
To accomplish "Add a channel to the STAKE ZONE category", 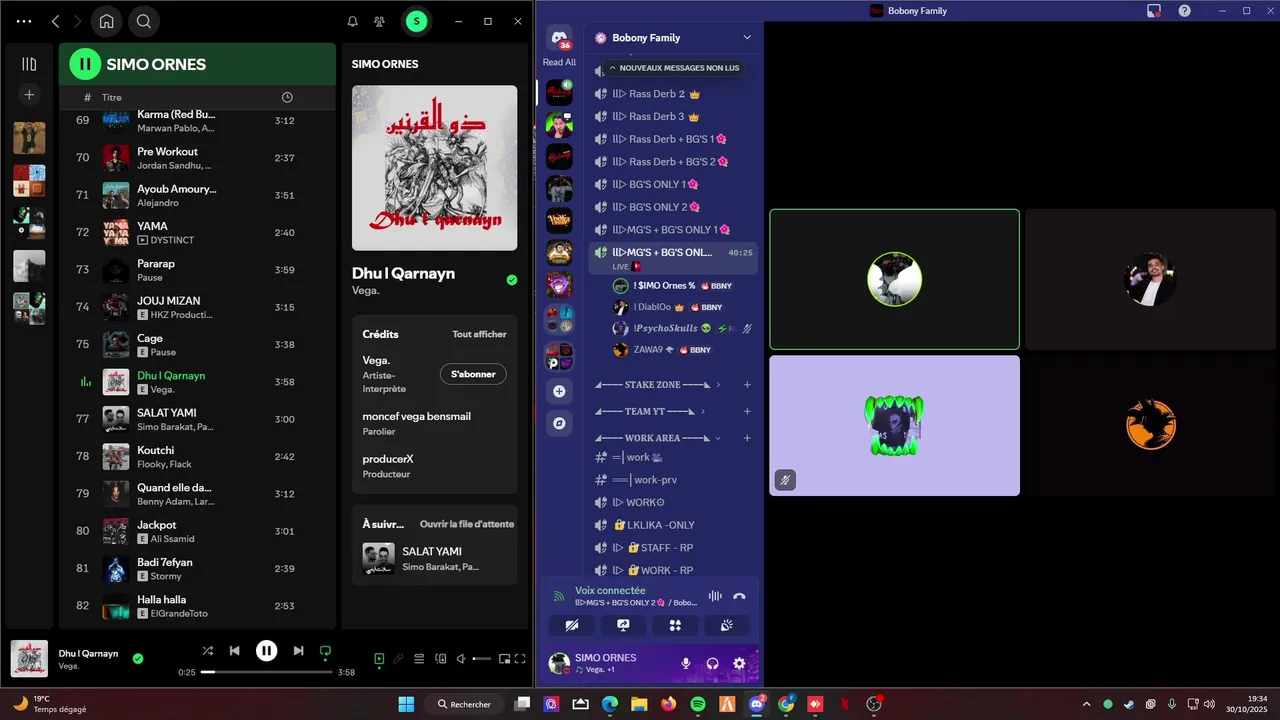I will [747, 384].
